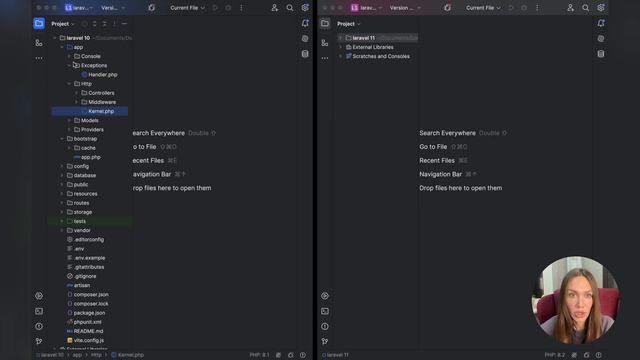The width and height of the screenshot is (640, 360).
Task: Open IDE settings gear in laravel 11 window
Action: (601, 8)
